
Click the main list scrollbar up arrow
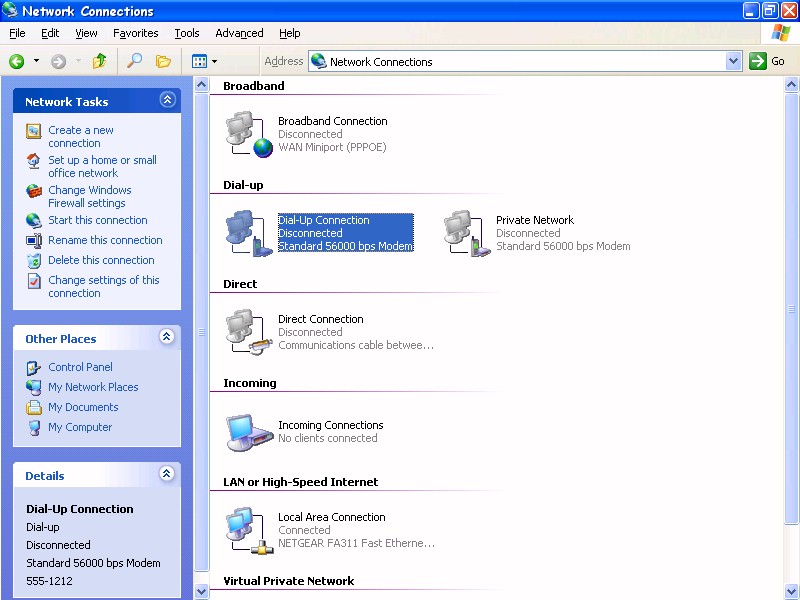point(791,84)
